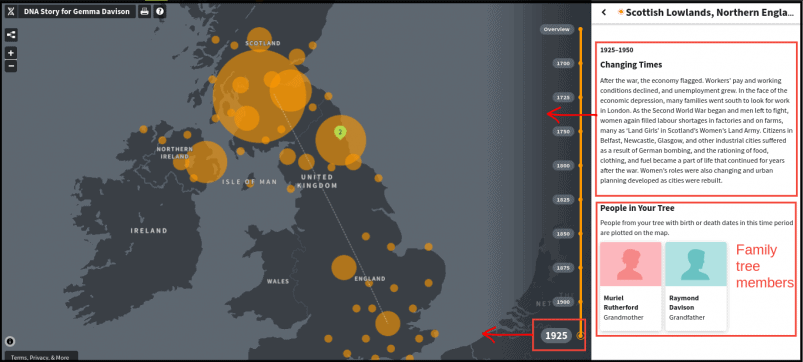Open the map info icon
Viewport: 803px width, 362px height.
click(10, 342)
